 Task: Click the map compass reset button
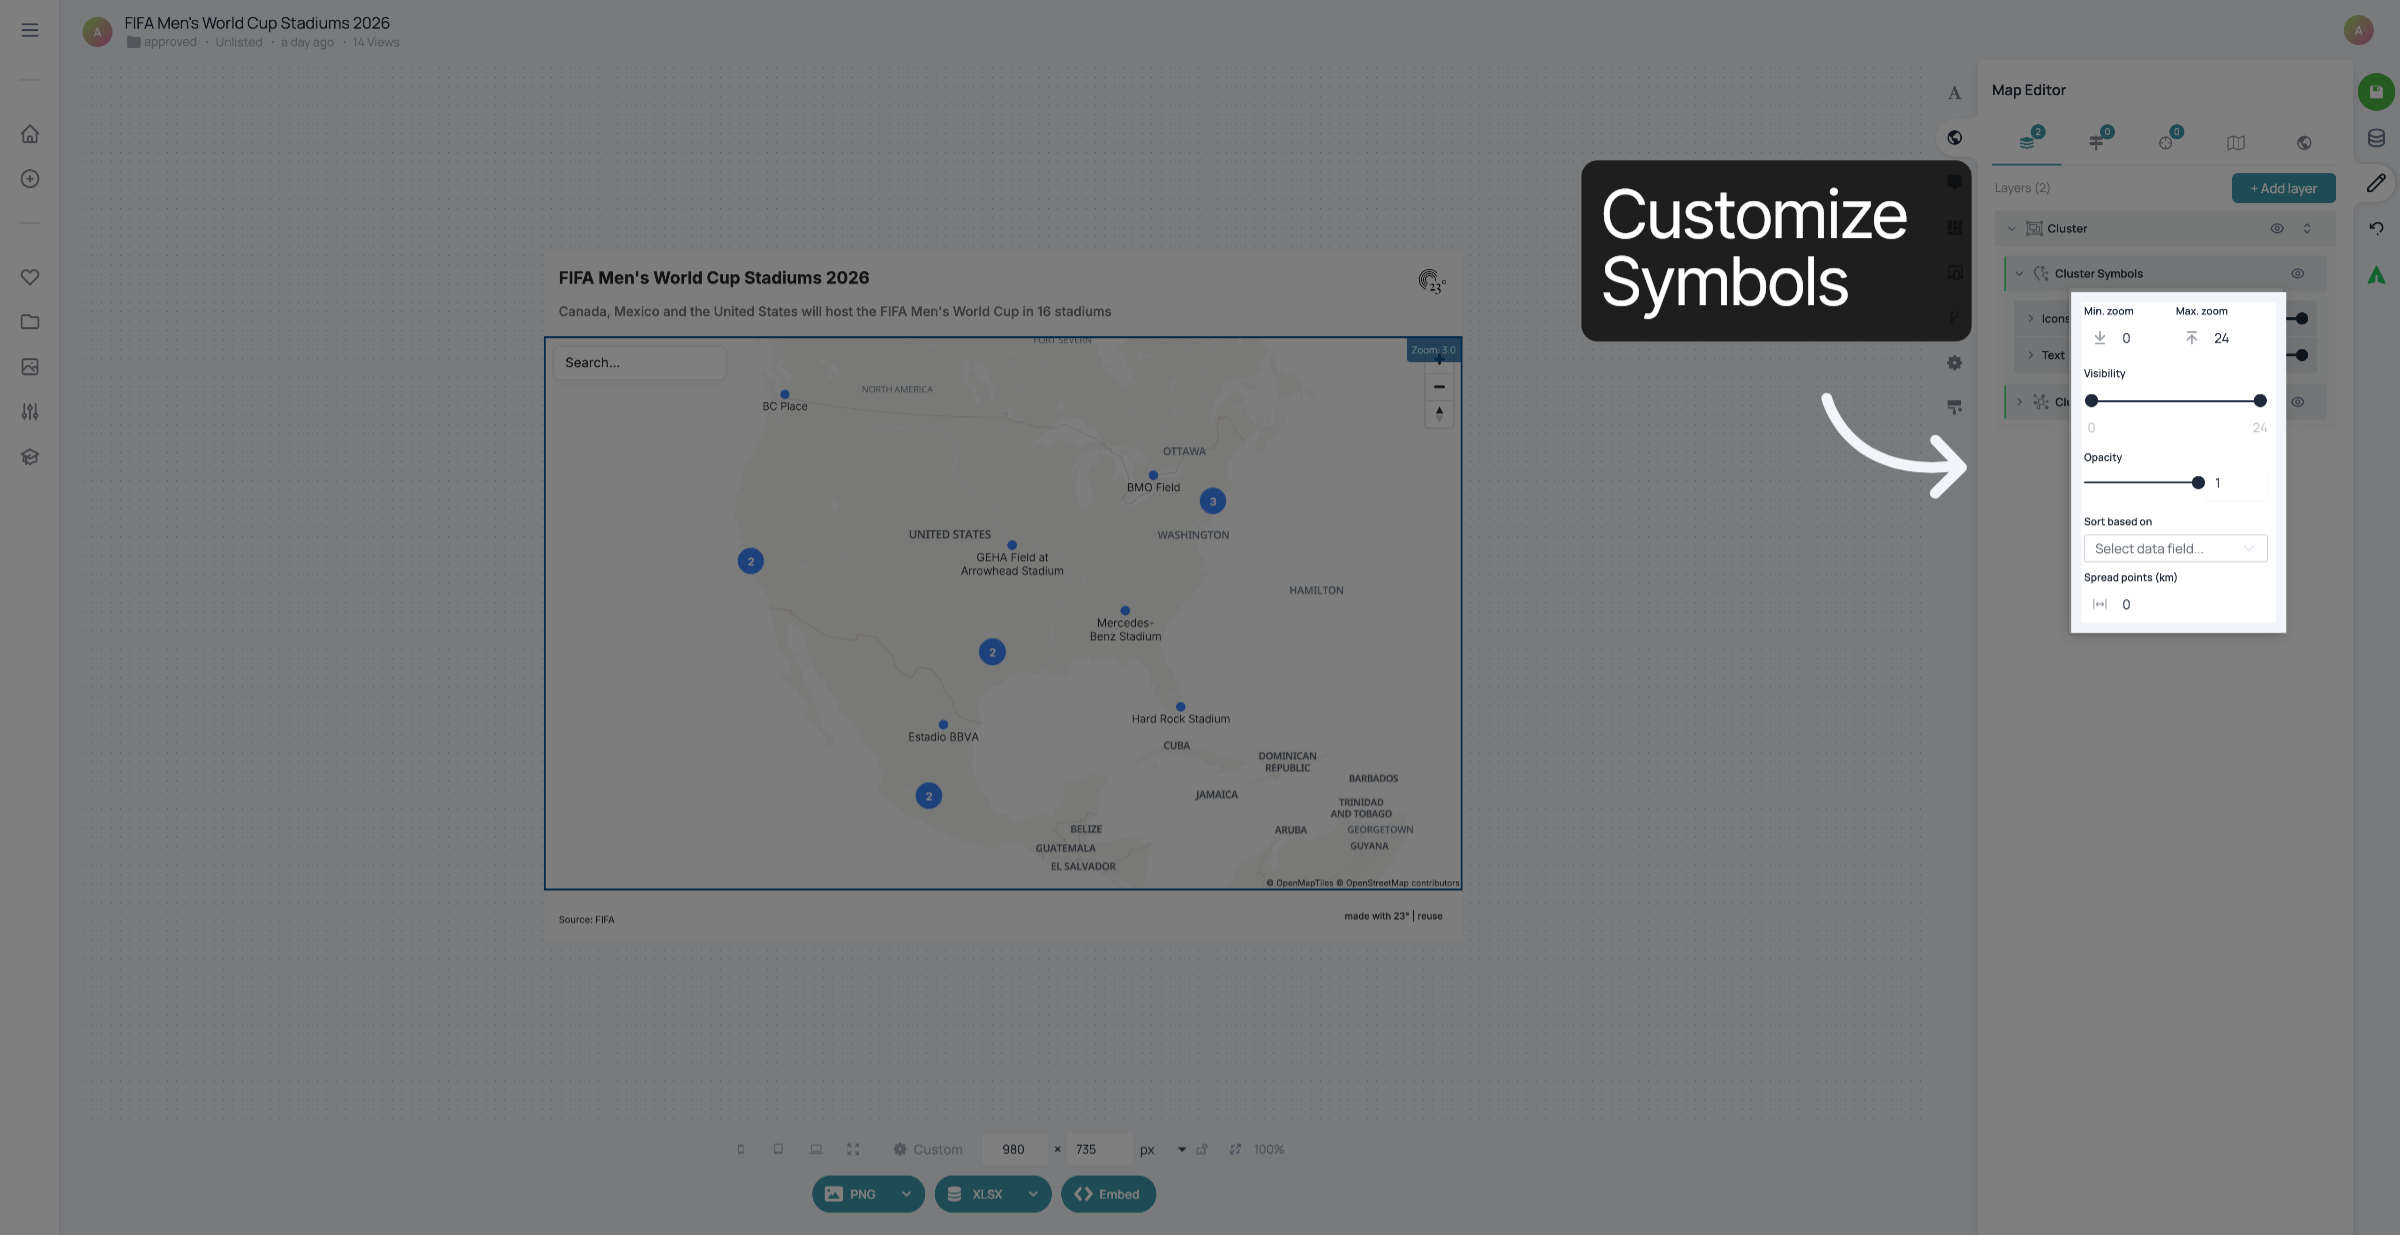click(x=1439, y=413)
